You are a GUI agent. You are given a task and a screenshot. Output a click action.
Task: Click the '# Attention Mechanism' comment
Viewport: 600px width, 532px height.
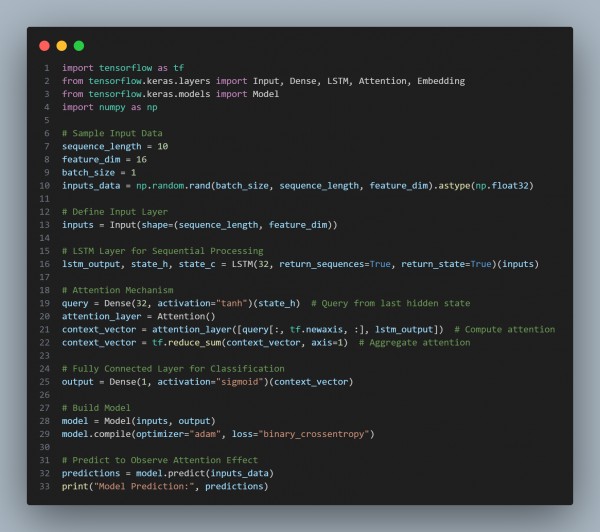[117, 290]
